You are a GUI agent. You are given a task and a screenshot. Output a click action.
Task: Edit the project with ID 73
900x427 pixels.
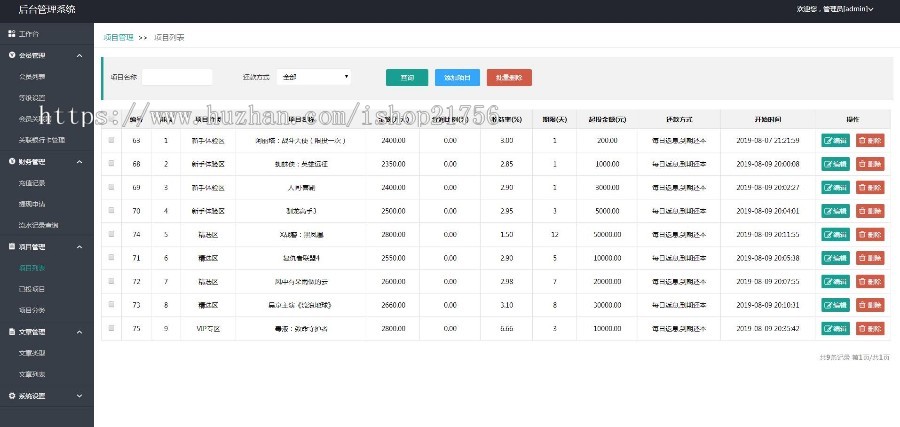click(x=836, y=305)
